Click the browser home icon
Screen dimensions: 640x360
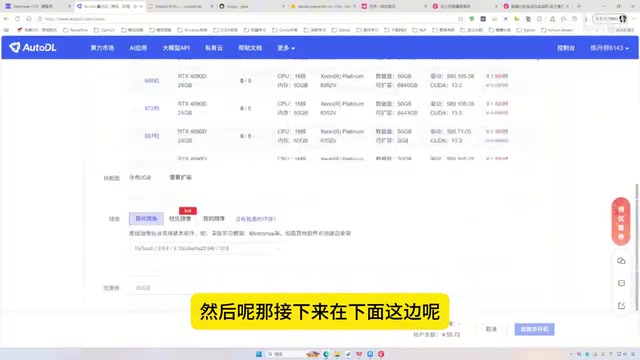pyautogui.click(x=28, y=19)
